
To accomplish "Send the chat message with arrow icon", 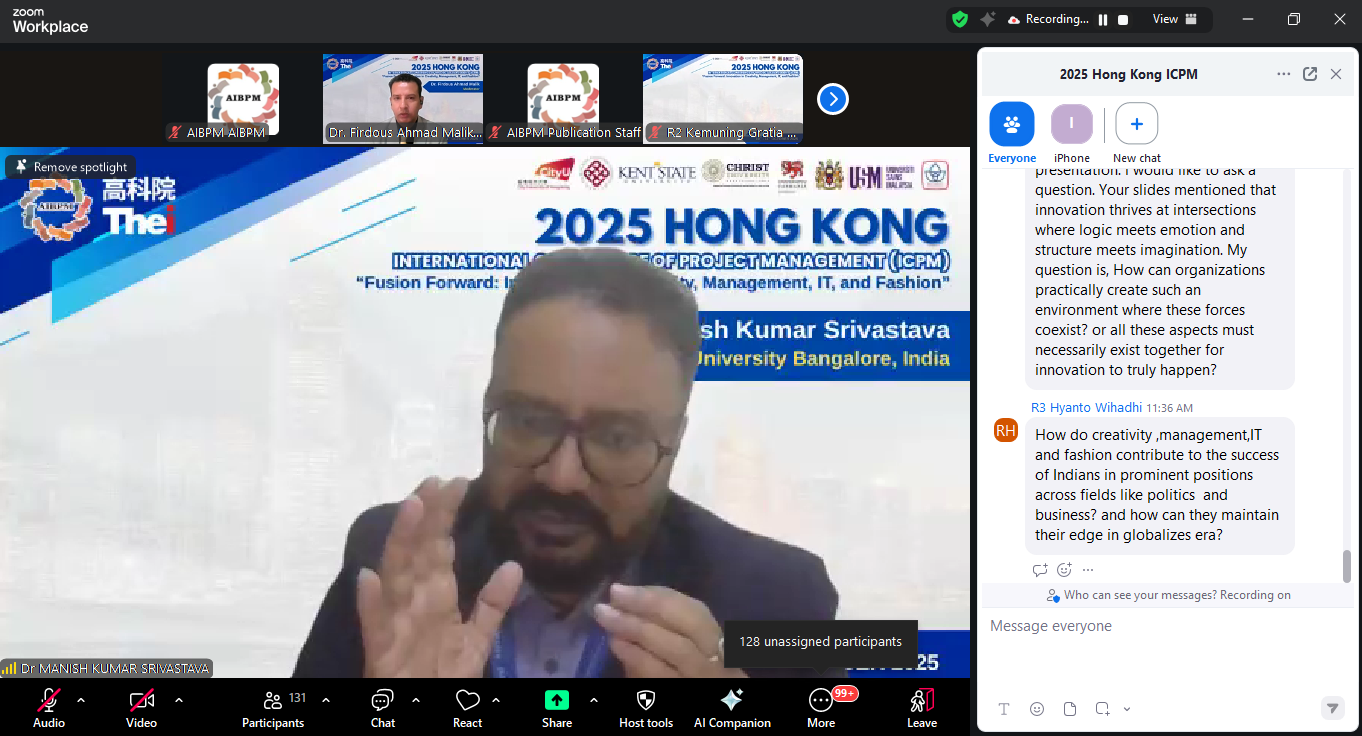I will coord(1332,708).
